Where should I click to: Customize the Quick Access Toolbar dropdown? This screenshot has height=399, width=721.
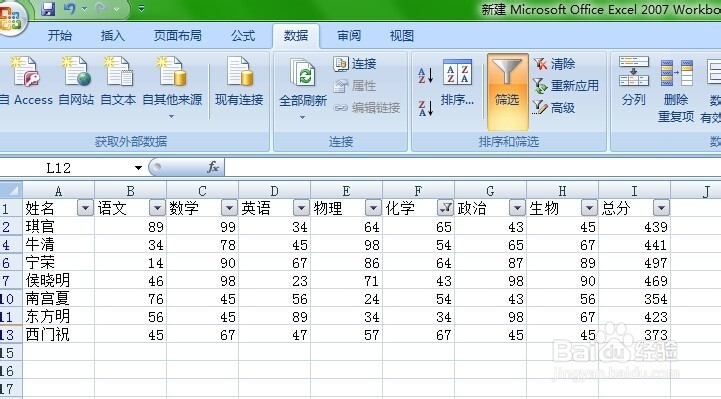141,9
